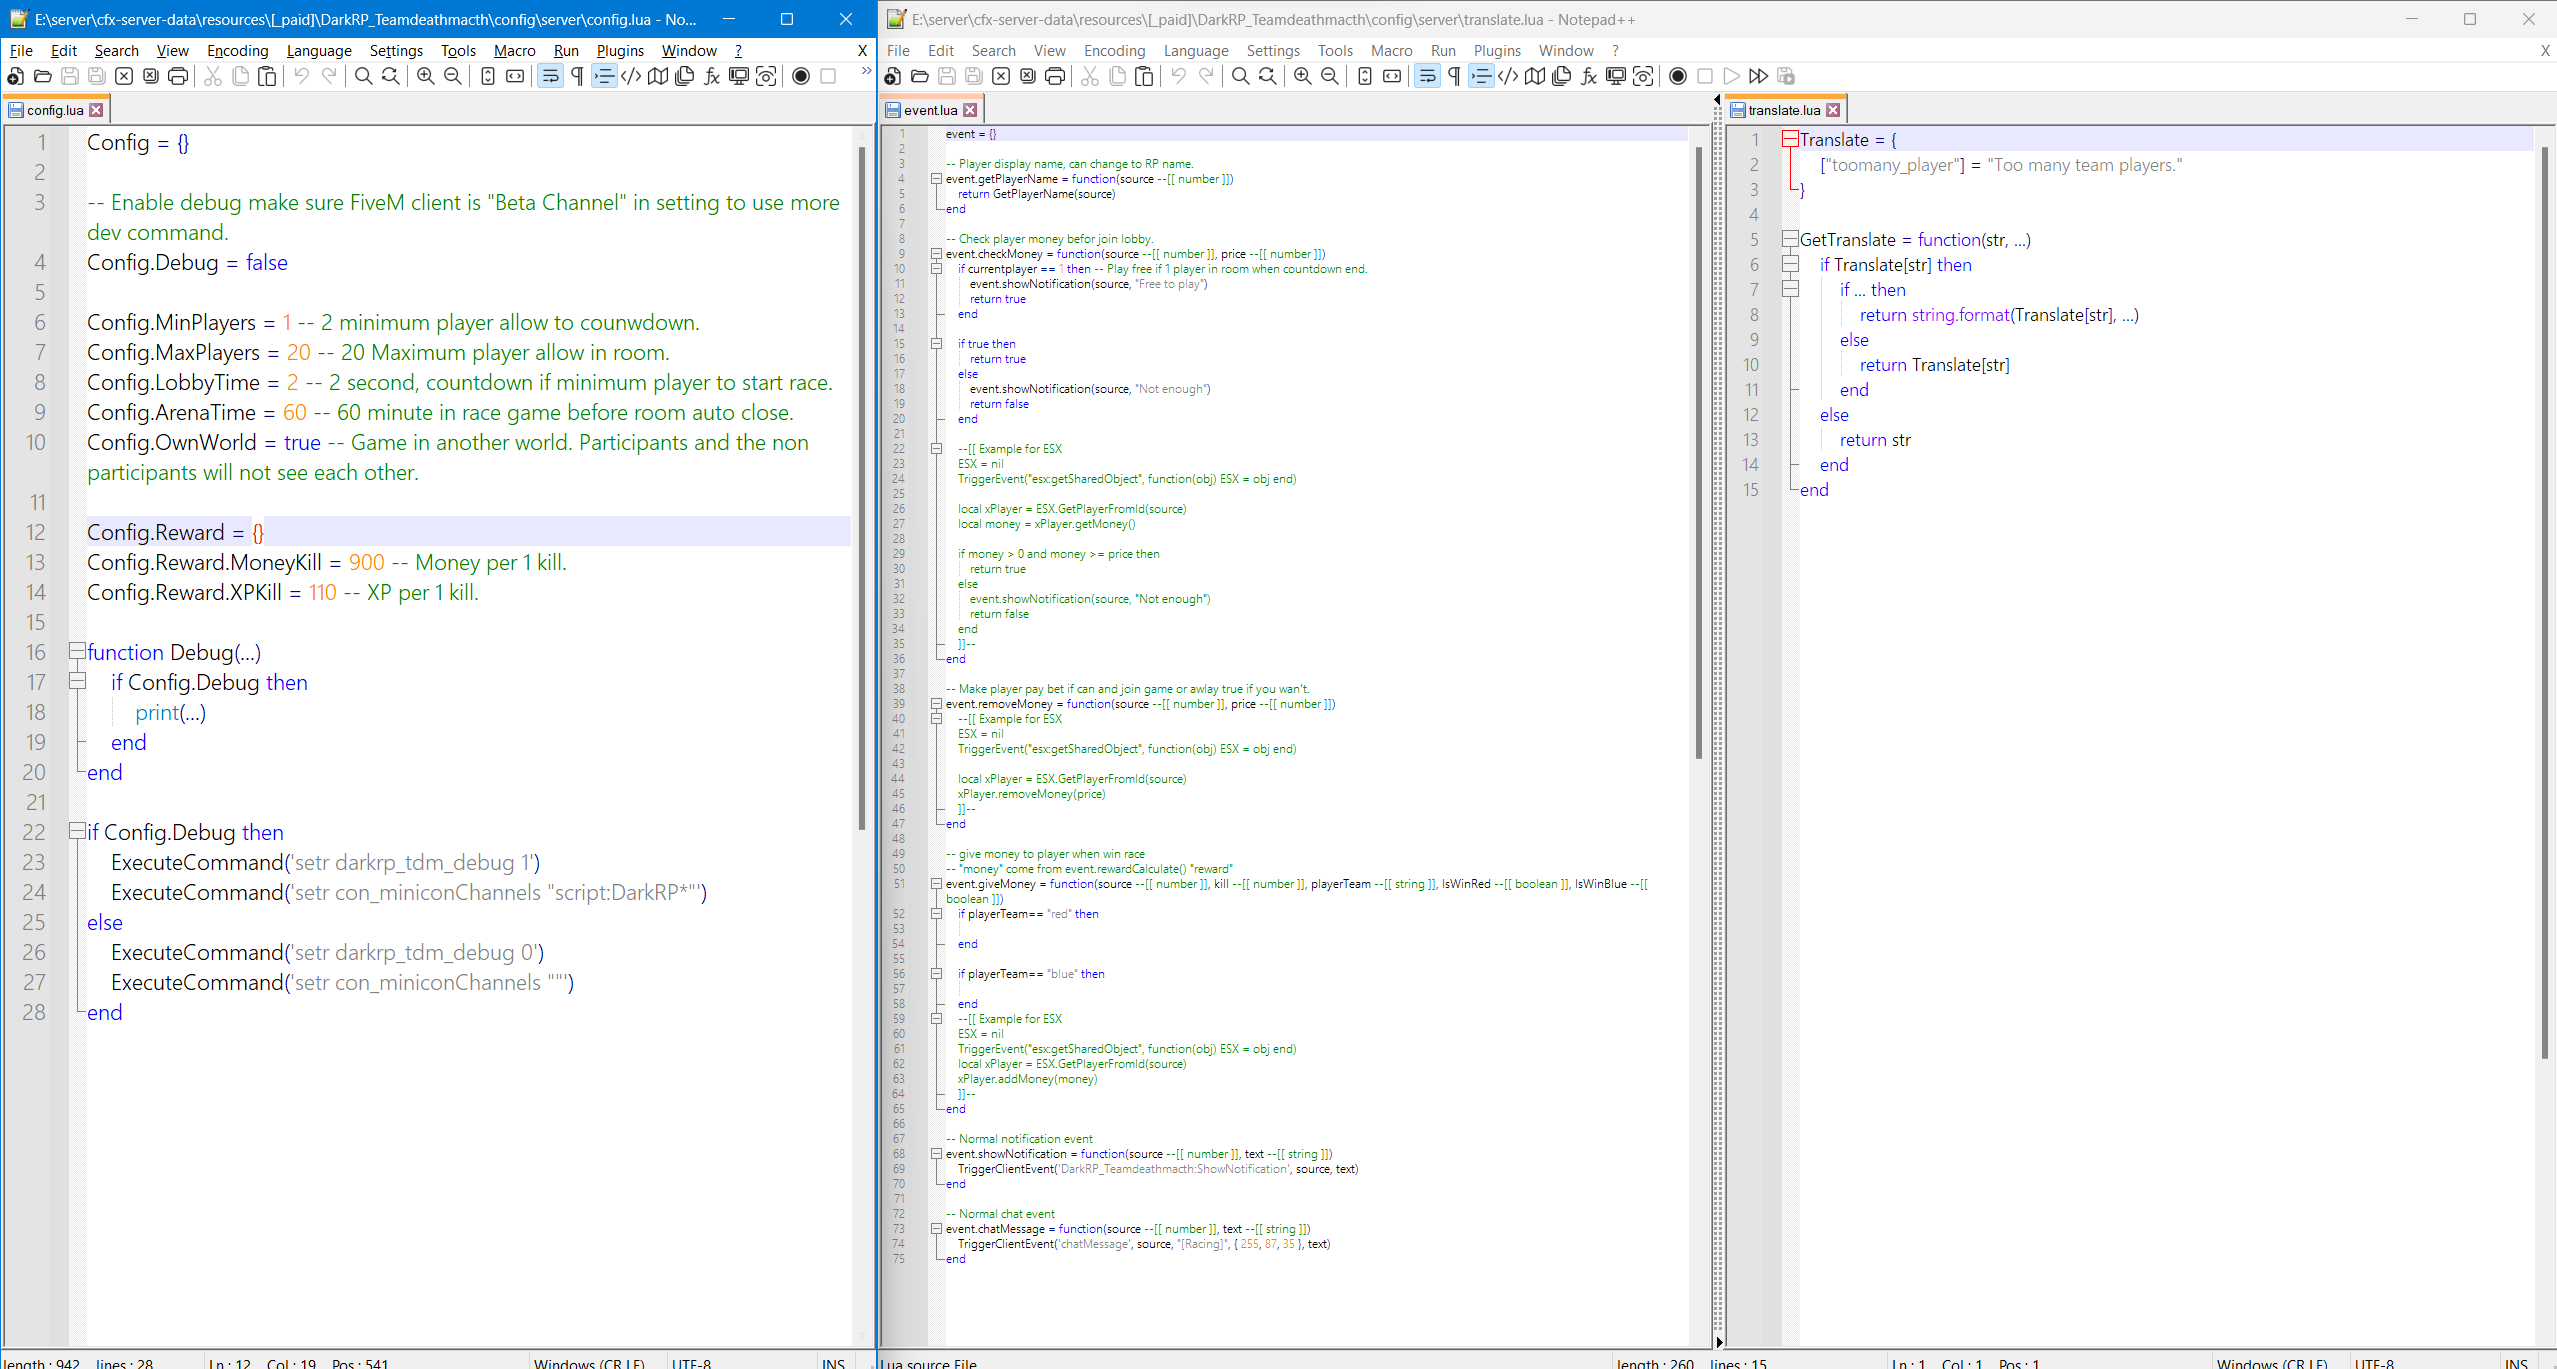Toggle word wrap in the translate.lua window
The image size is (2557, 1369).
[1428, 75]
